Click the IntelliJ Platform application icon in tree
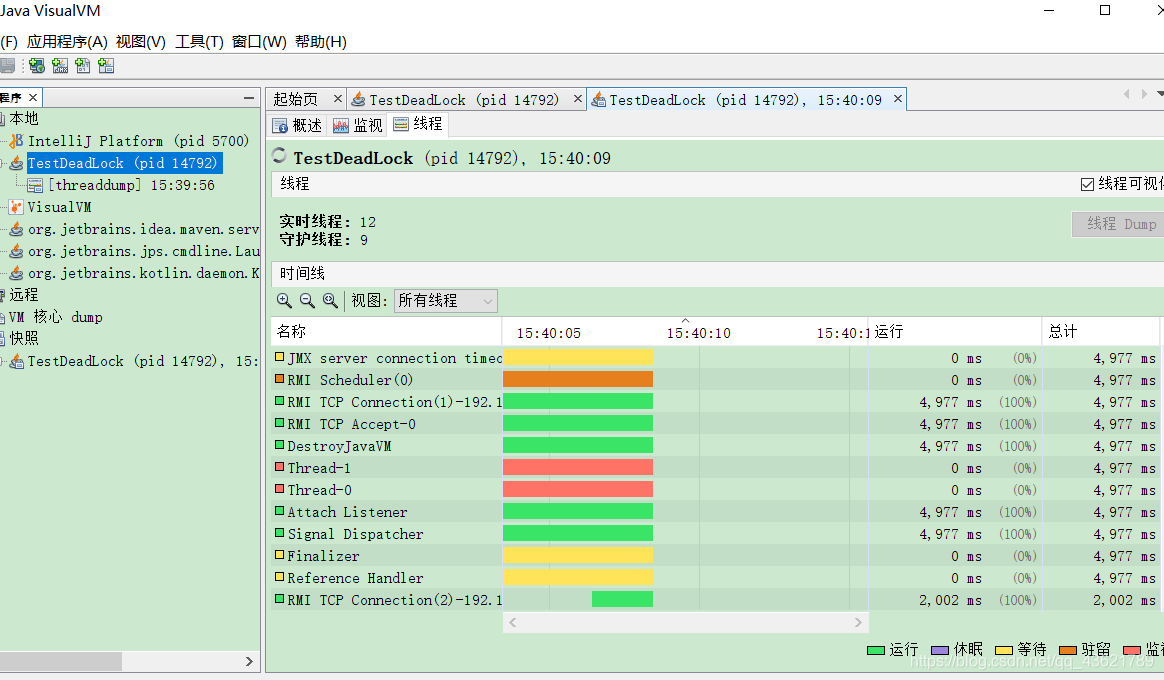The image size is (1164, 680). 16,141
